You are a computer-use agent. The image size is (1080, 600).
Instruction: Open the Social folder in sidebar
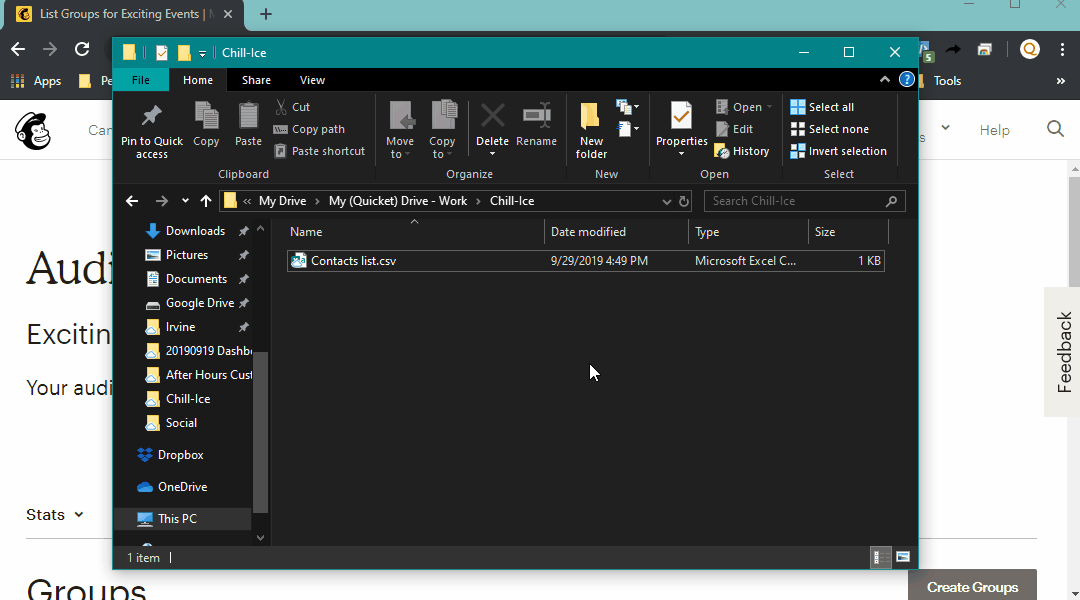pos(181,423)
